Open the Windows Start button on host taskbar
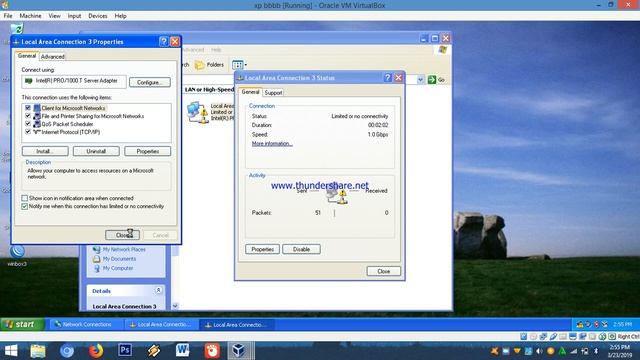This screenshot has width=640, height=360. pyautogui.click(x=11, y=351)
